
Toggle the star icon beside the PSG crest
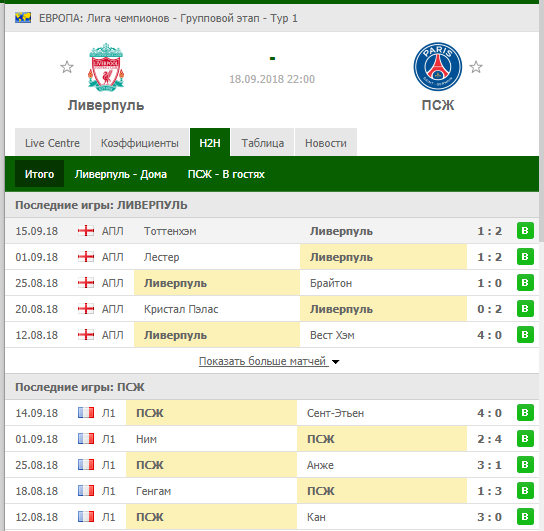[x=476, y=67]
